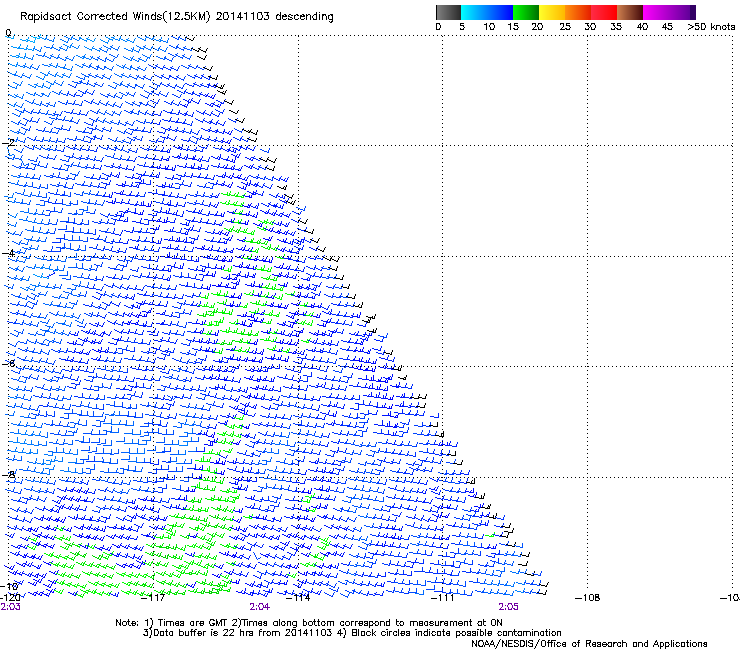The width and height of the screenshot is (740, 650).
Task: Click the latitude label '-2' on left axis
Action: pos(8,143)
